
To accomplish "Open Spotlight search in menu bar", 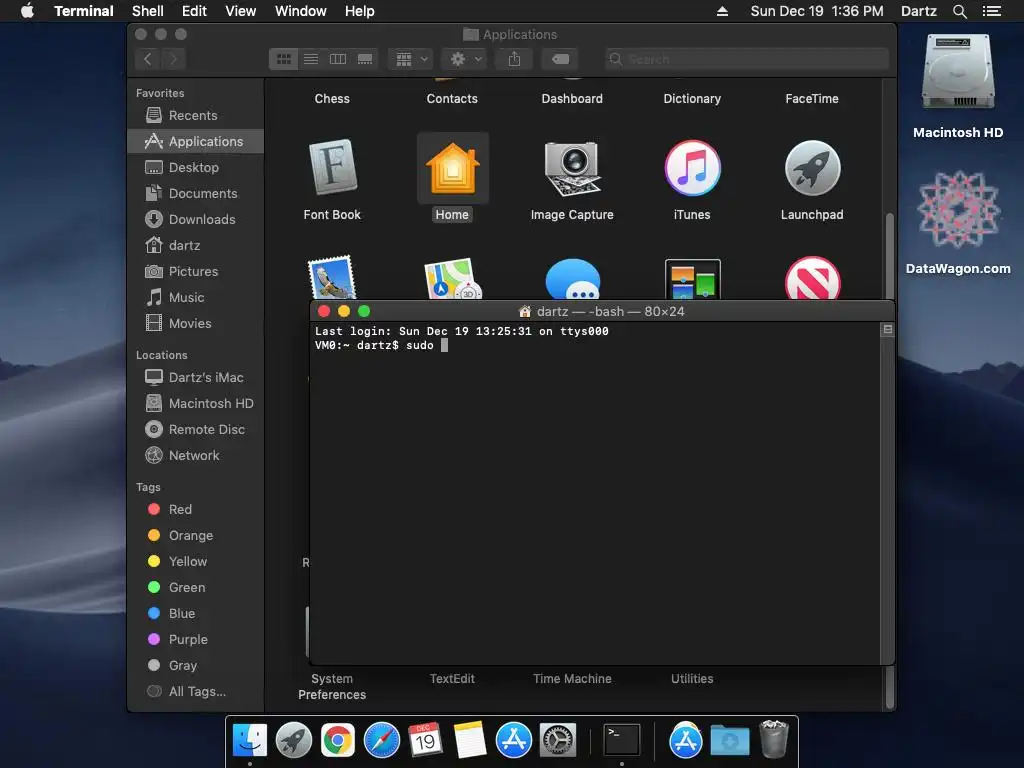I will click(960, 11).
